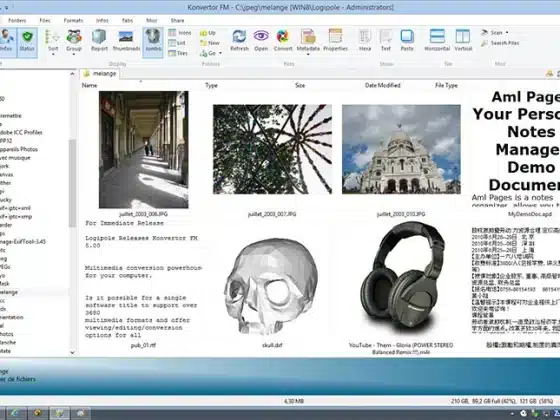
Task: Switch to Thumbnails display mode
Action: point(126,40)
